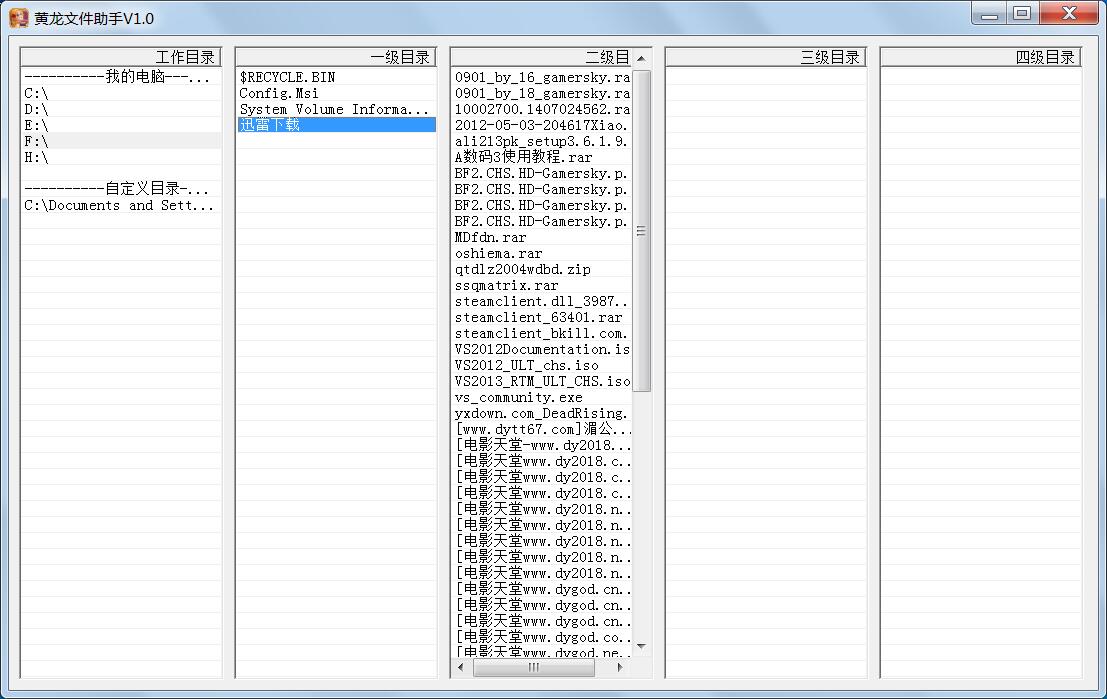This screenshot has height=699, width=1107.
Task: Minimize the 黄龙文件助手 window
Action: point(989,13)
